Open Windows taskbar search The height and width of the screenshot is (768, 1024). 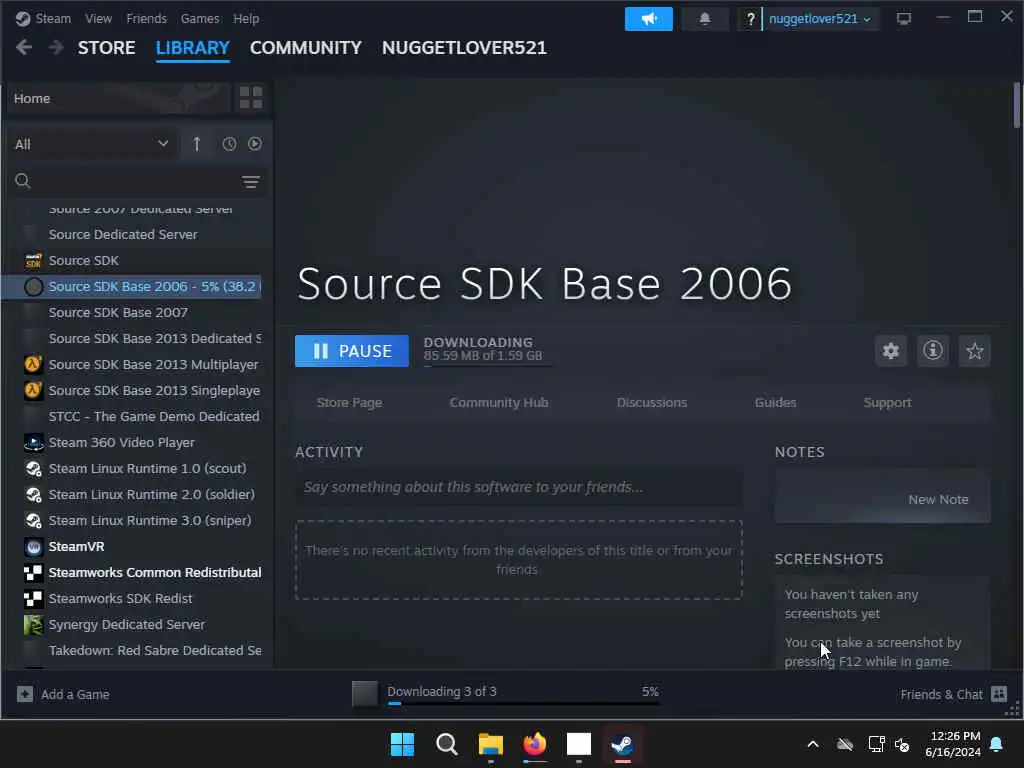(447, 744)
